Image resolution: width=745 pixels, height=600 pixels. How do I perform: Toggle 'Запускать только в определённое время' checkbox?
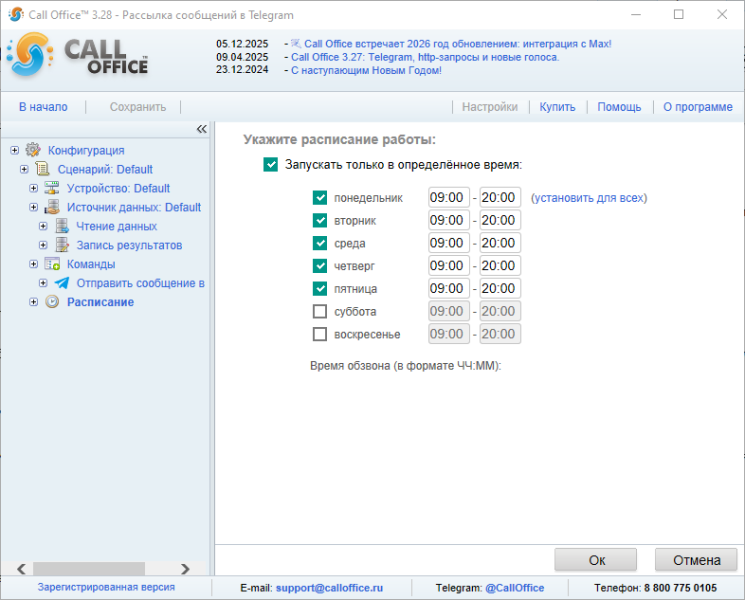(x=271, y=164)
